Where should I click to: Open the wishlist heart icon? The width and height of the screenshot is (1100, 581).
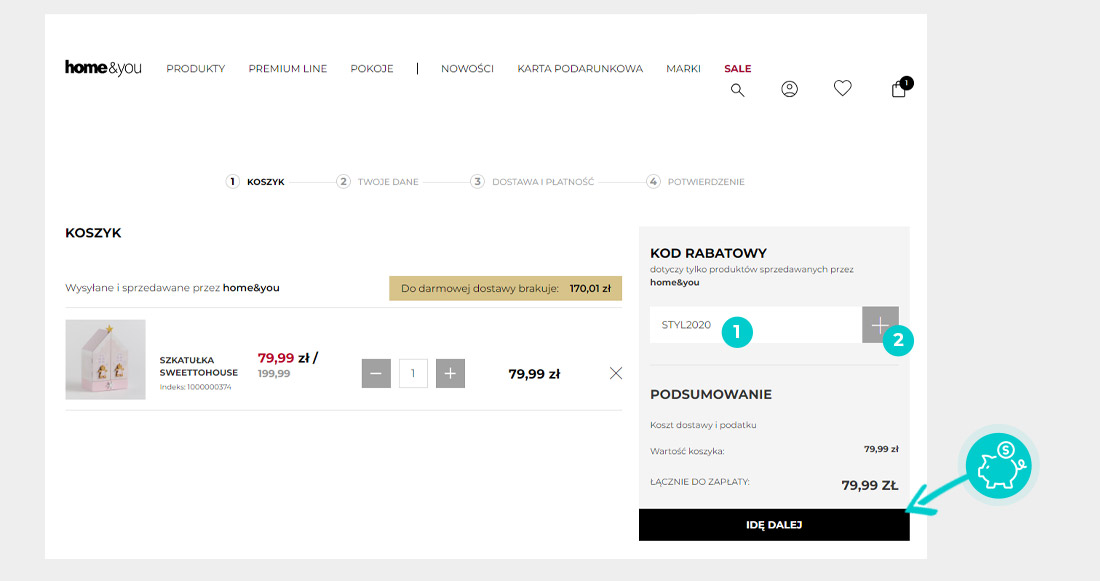843,88
